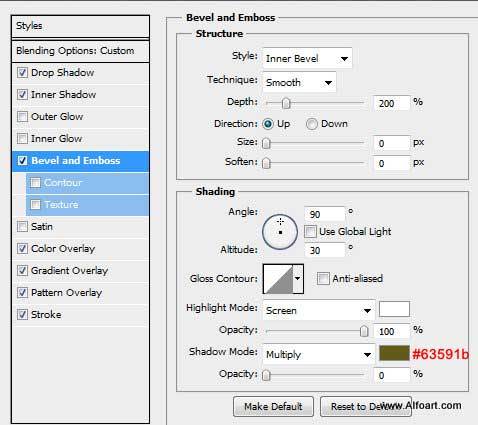Enable the Anti-aliased checkbox

click(x=323, y=279)
